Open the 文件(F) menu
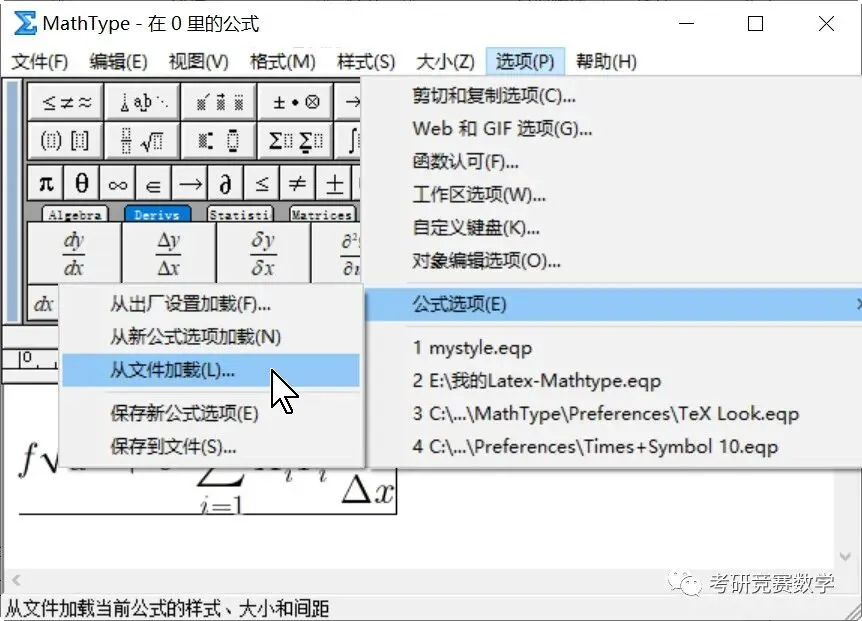Screen dimensions: 862x621 click(x=40, y=62)
